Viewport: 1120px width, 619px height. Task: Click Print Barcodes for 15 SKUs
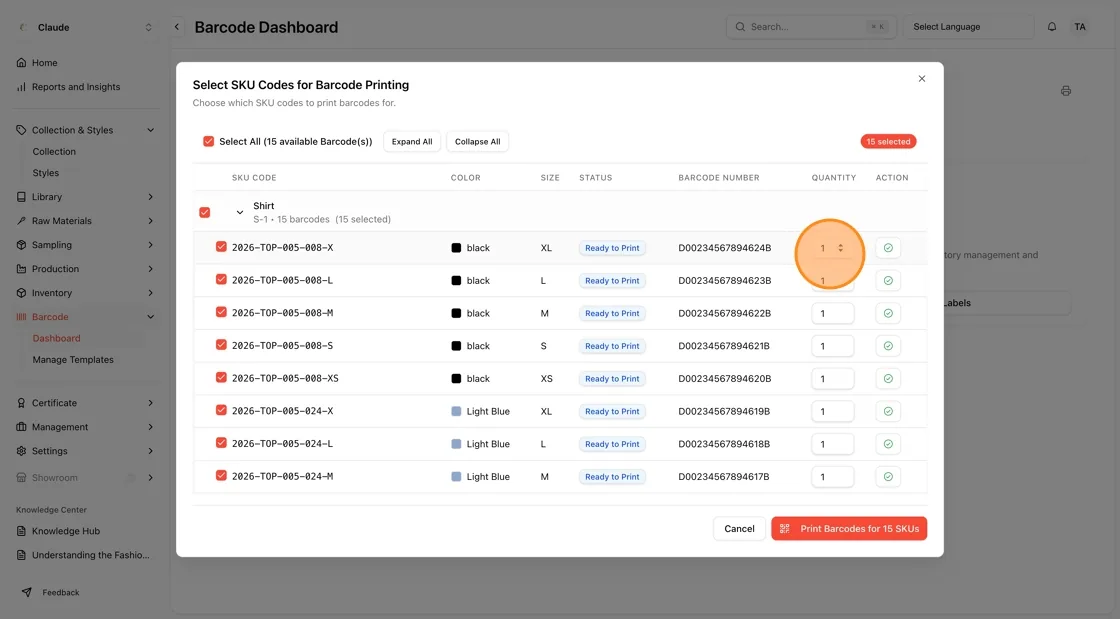[x=849, y=529]
